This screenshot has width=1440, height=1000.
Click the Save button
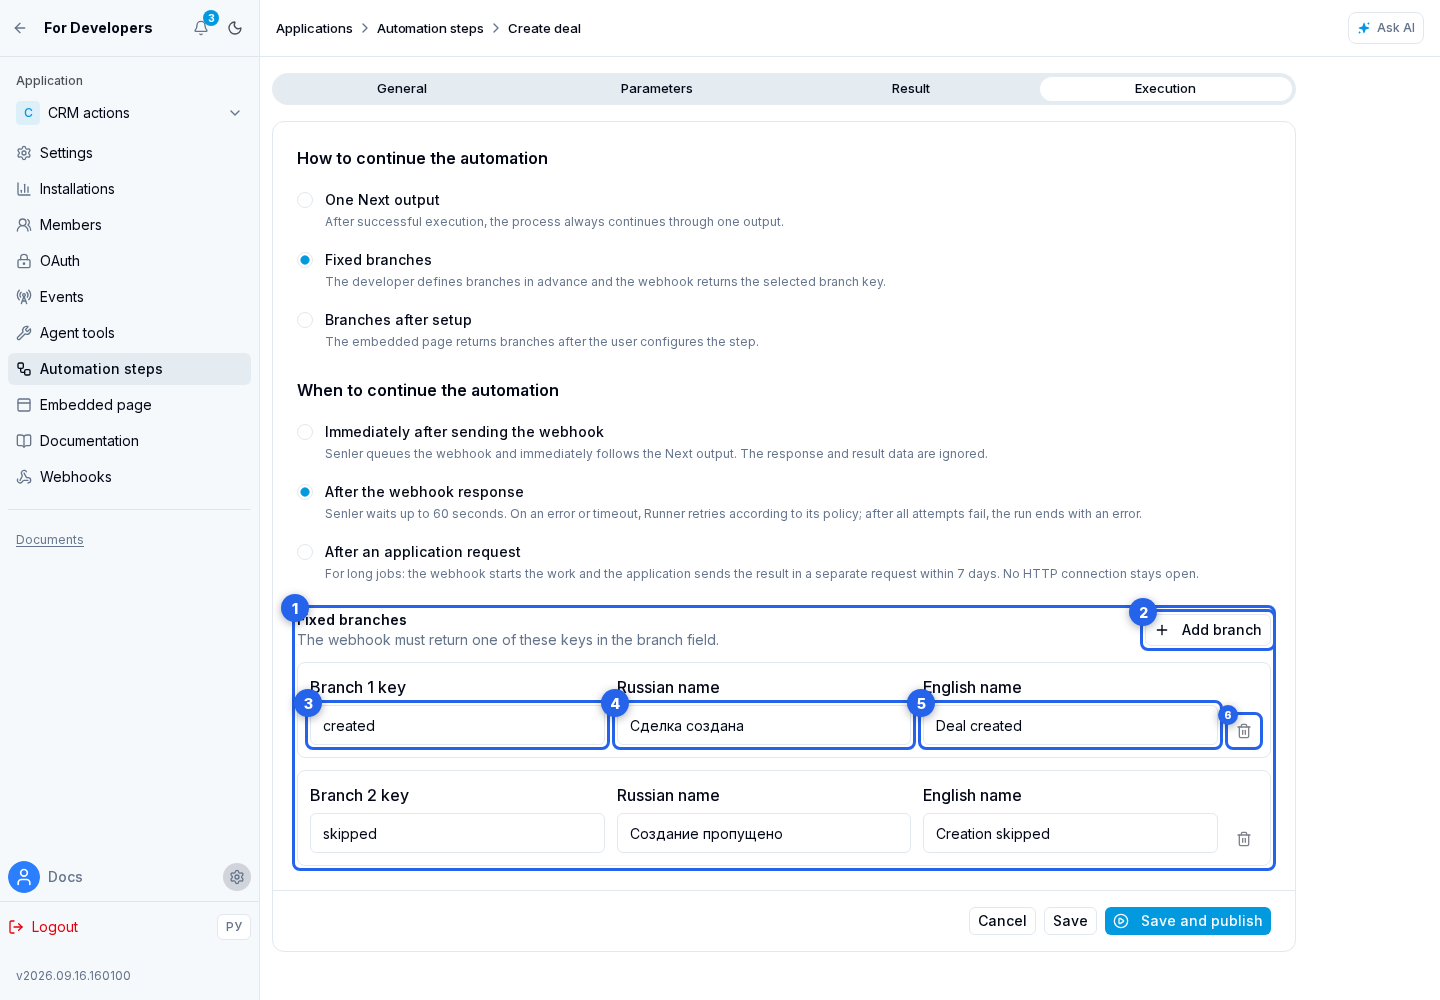1070,921
